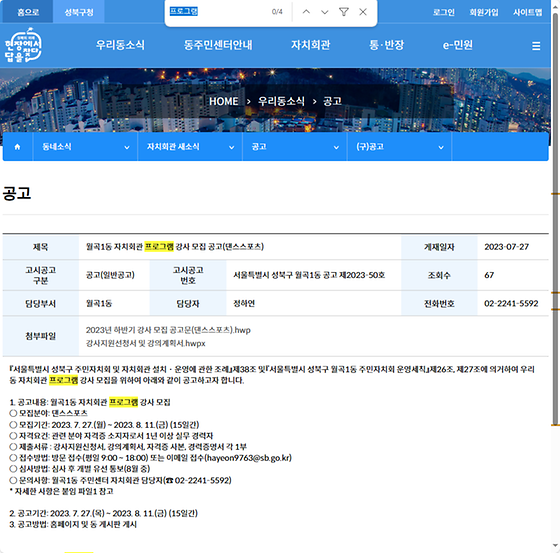560x553 pixels.
Task: Click the 문의사항 line
Action: (120, 480)
